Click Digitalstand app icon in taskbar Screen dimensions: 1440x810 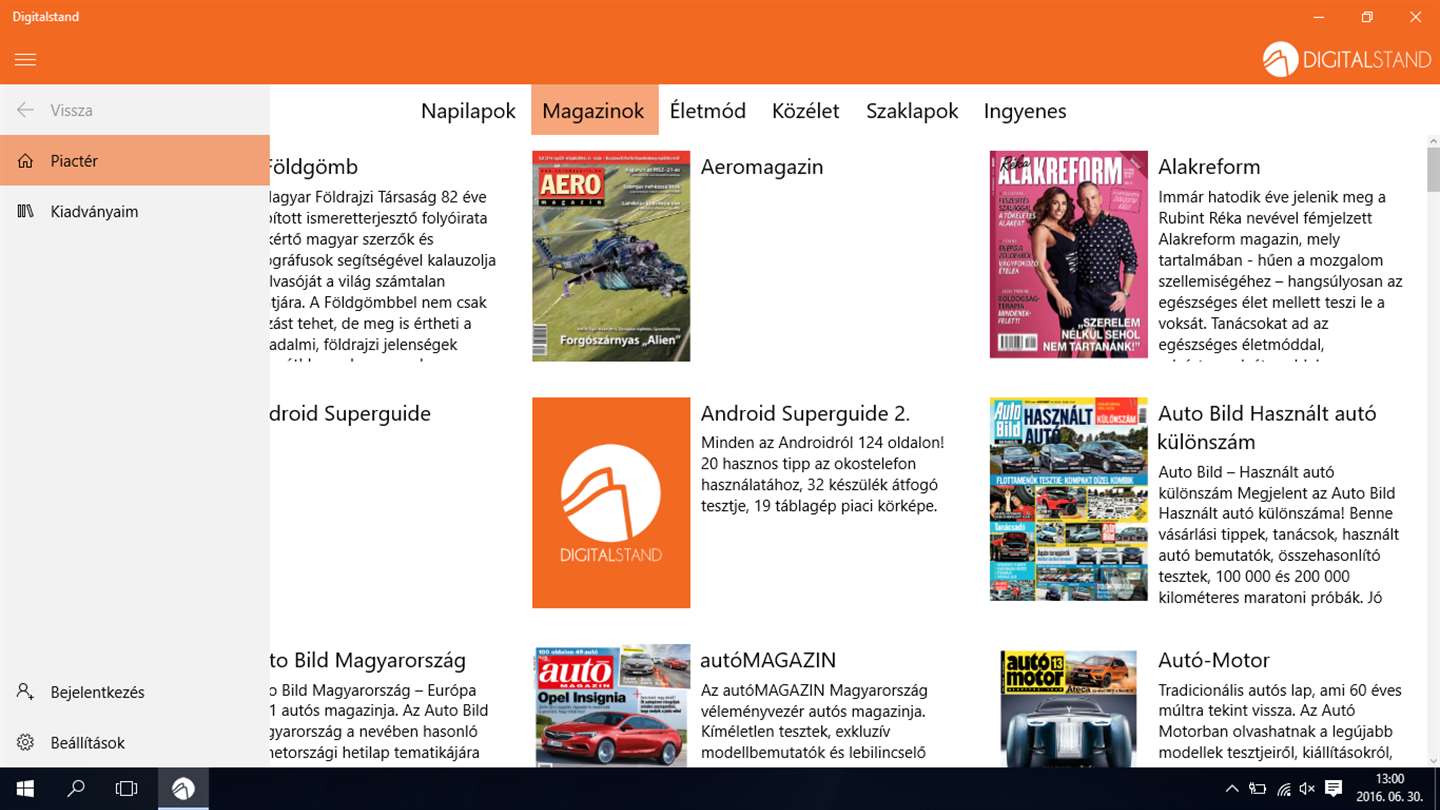coord(183,789)
